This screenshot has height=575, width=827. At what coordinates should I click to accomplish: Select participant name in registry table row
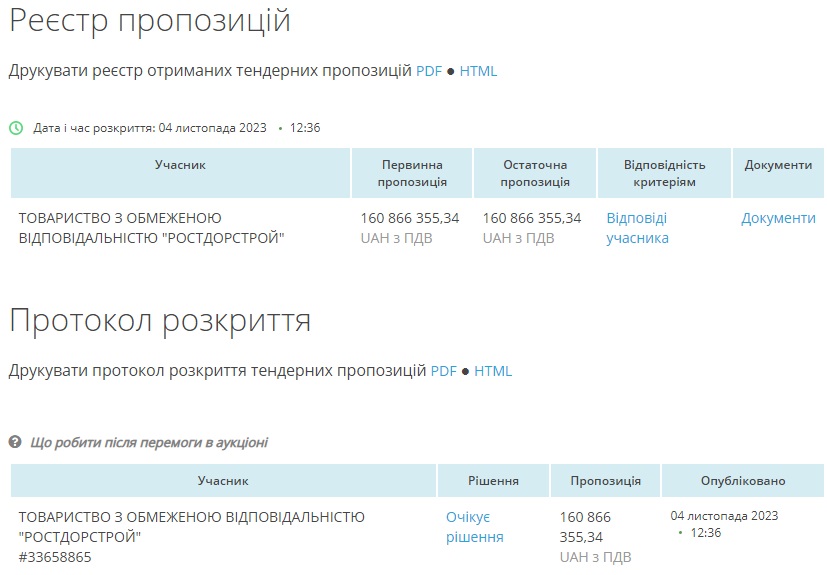coord(152,228)
